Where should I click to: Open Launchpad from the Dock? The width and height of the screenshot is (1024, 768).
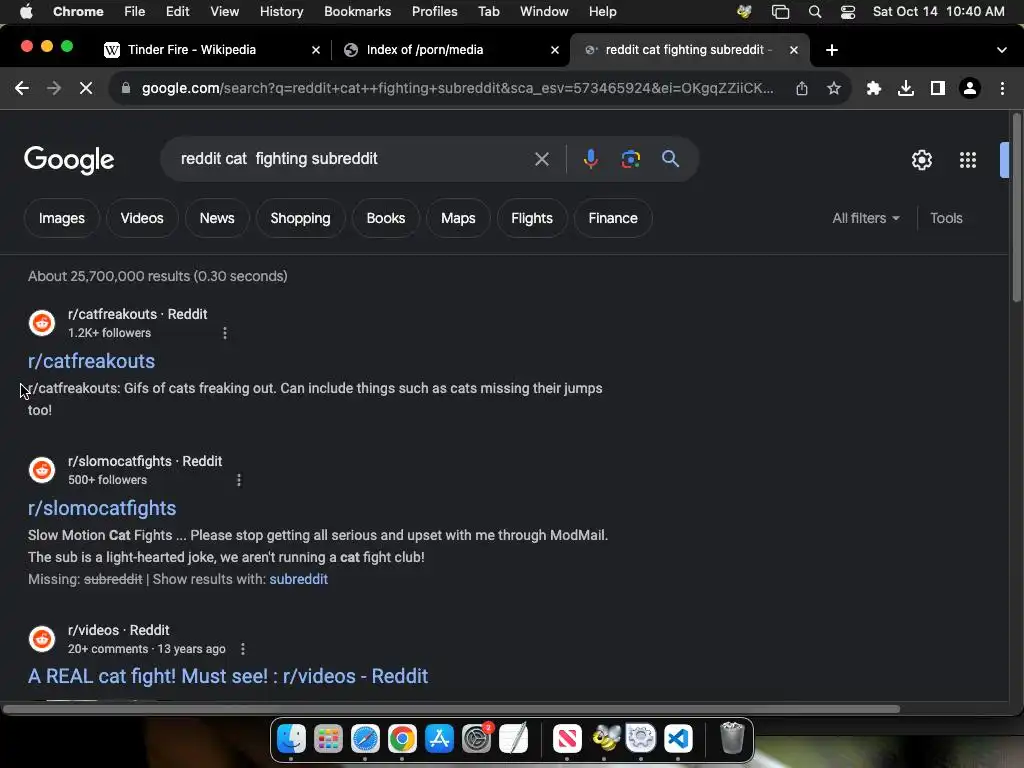pyautogui.click(x=328, y=739)
